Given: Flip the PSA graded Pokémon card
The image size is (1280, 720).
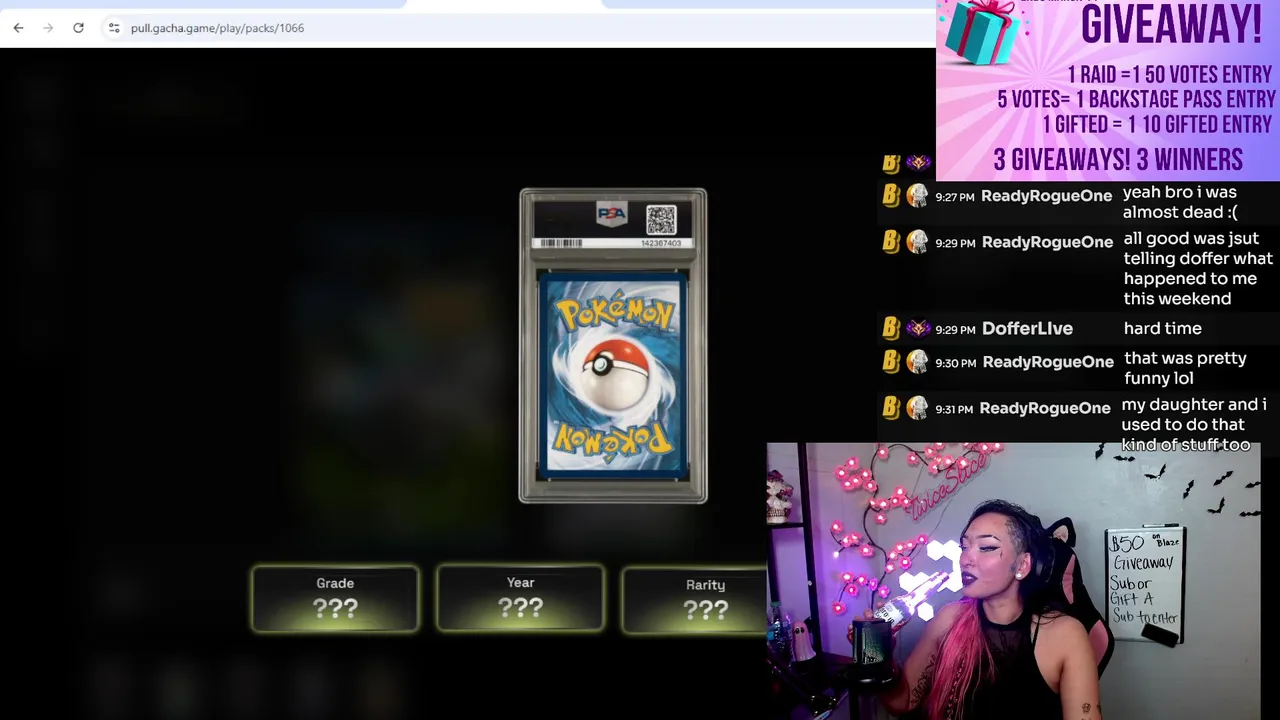Looking at the screenshot, I should [613, 346].
